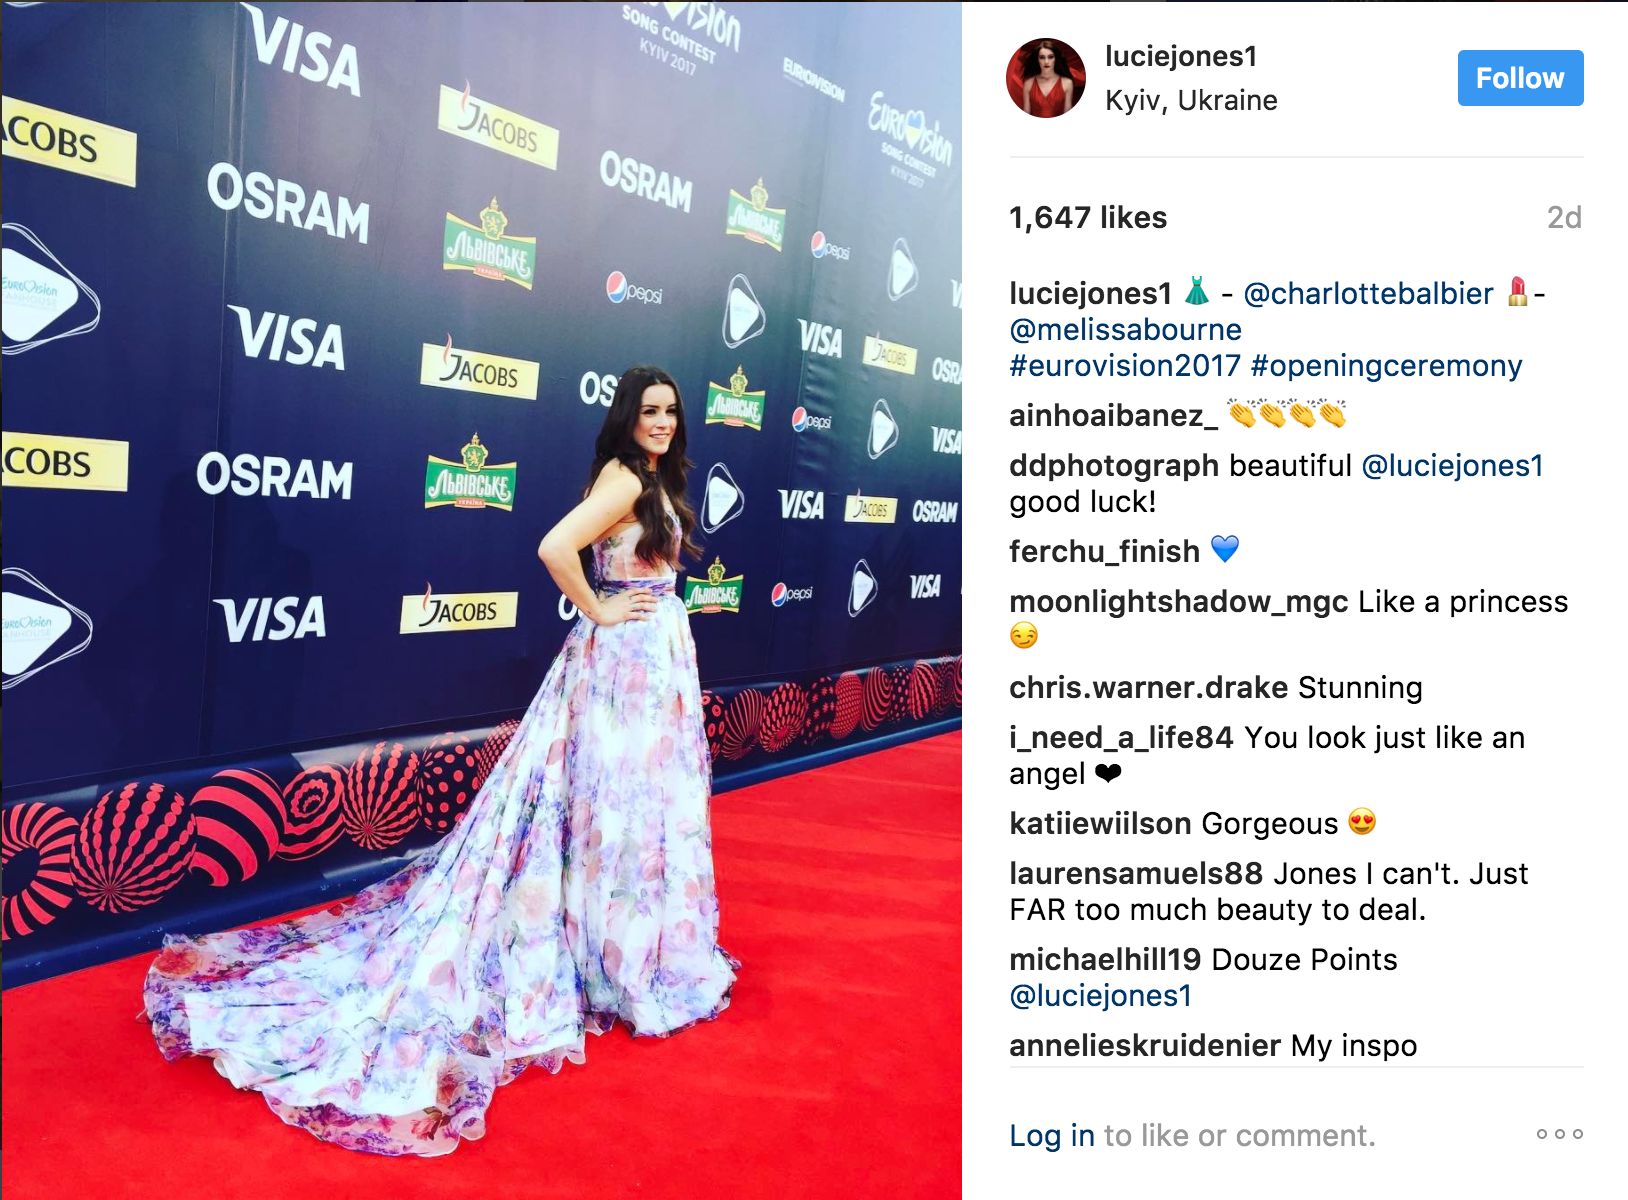Click the Follow button

(1520, 78)
